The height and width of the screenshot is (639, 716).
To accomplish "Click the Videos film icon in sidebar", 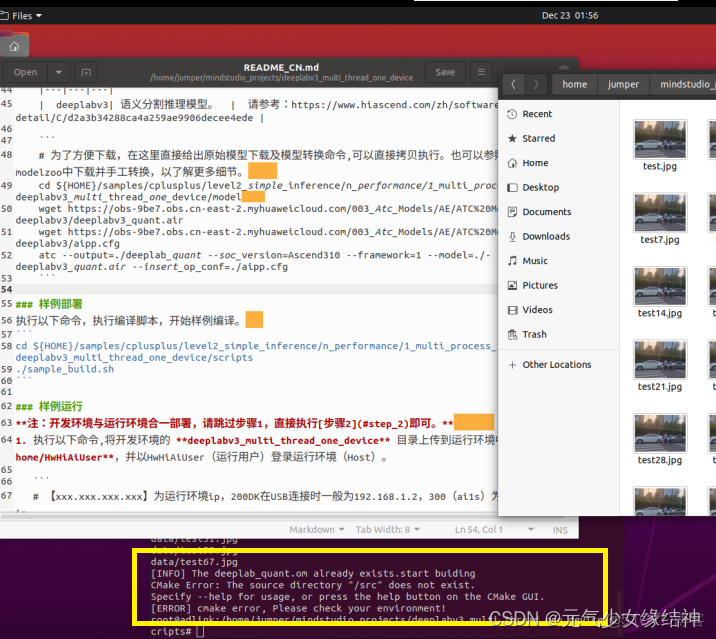I will (x=512, y=310).
